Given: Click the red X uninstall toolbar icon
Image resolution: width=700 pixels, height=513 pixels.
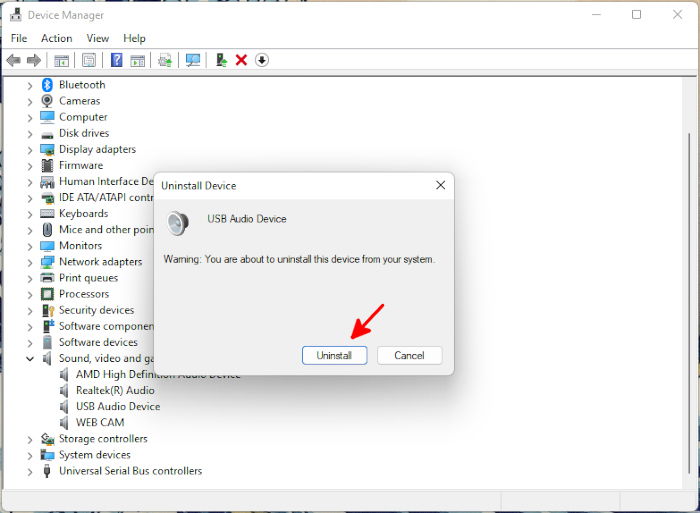Looking at the screenshot, I should tap(241, 60).
